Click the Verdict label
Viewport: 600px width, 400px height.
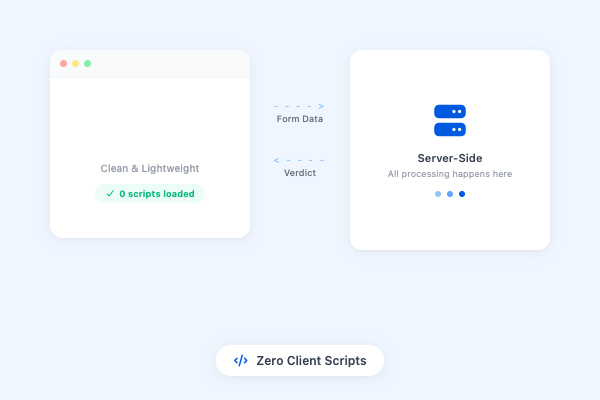pos(300,173)
